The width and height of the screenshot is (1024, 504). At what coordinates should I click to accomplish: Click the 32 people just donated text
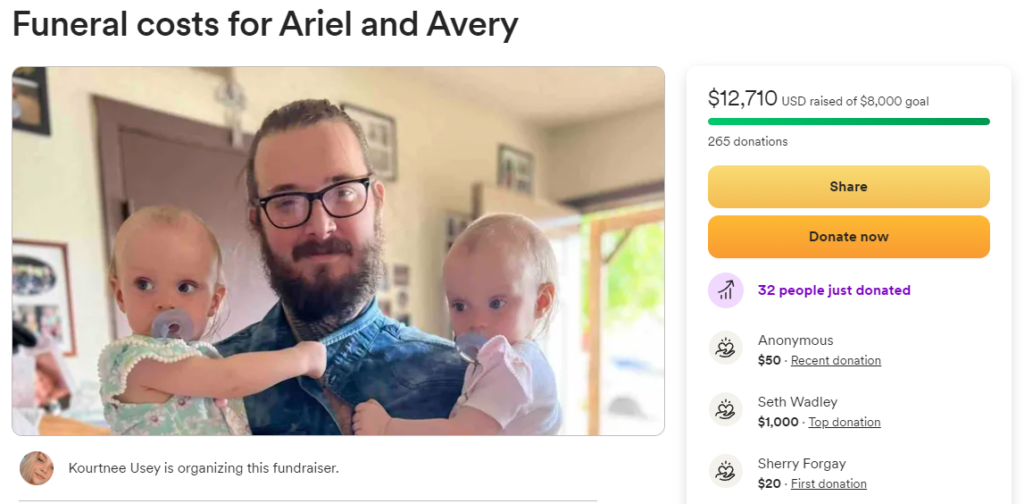click(834, 290)
